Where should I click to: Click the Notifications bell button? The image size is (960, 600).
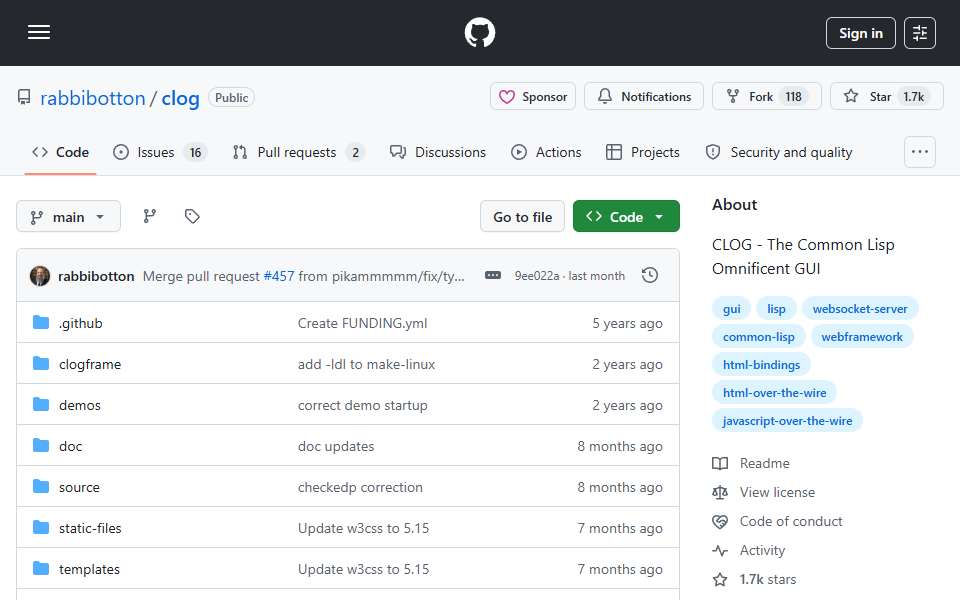pos(643,97)
